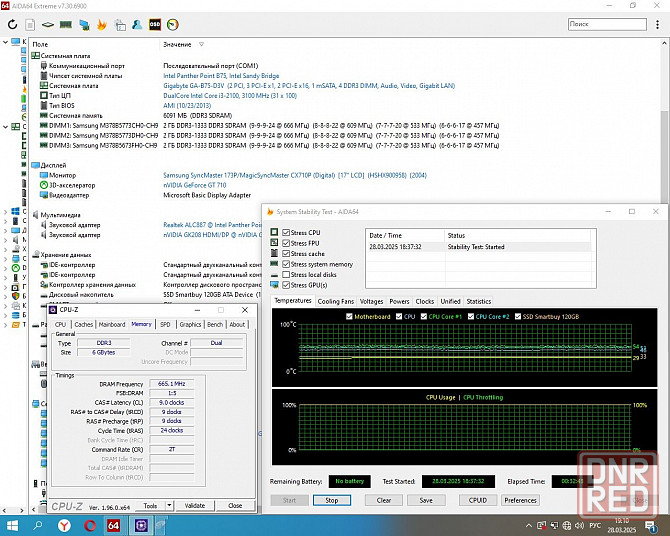
Task: Open the Значение column sort arrow
Action: coord(201,44)
